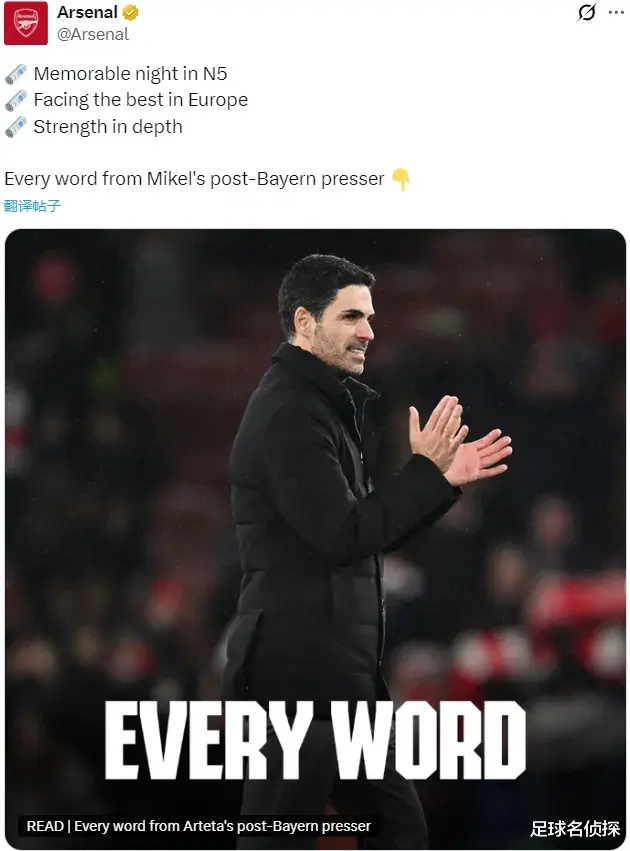The image size is (630, 851).
Task: Click the 翻译帖子 translate post link
Action: tap(32, 206)
